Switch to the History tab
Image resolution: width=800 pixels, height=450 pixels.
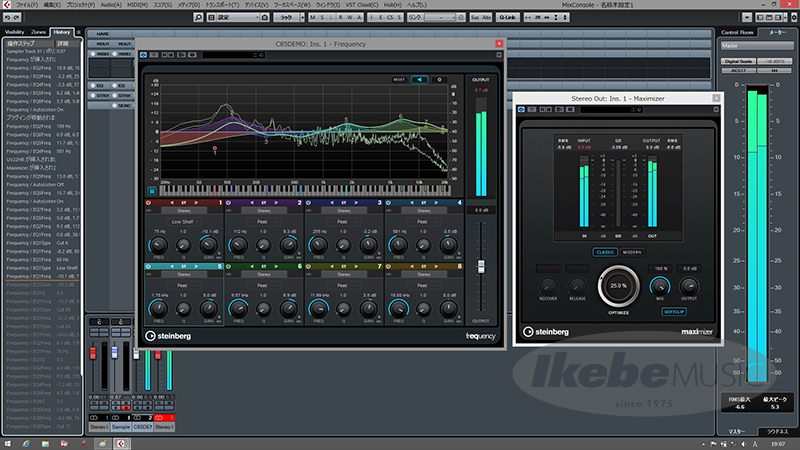pos(62,32)
